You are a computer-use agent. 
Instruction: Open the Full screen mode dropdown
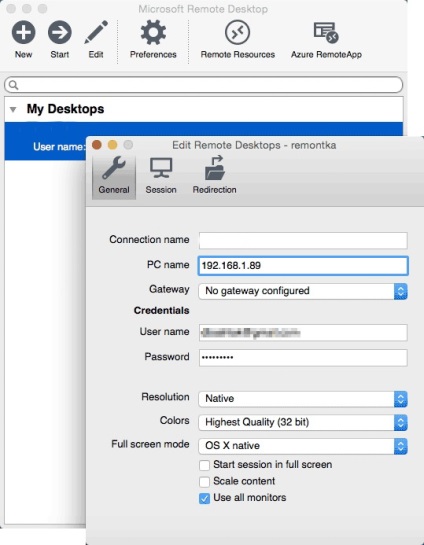click(x=303, y=446)
